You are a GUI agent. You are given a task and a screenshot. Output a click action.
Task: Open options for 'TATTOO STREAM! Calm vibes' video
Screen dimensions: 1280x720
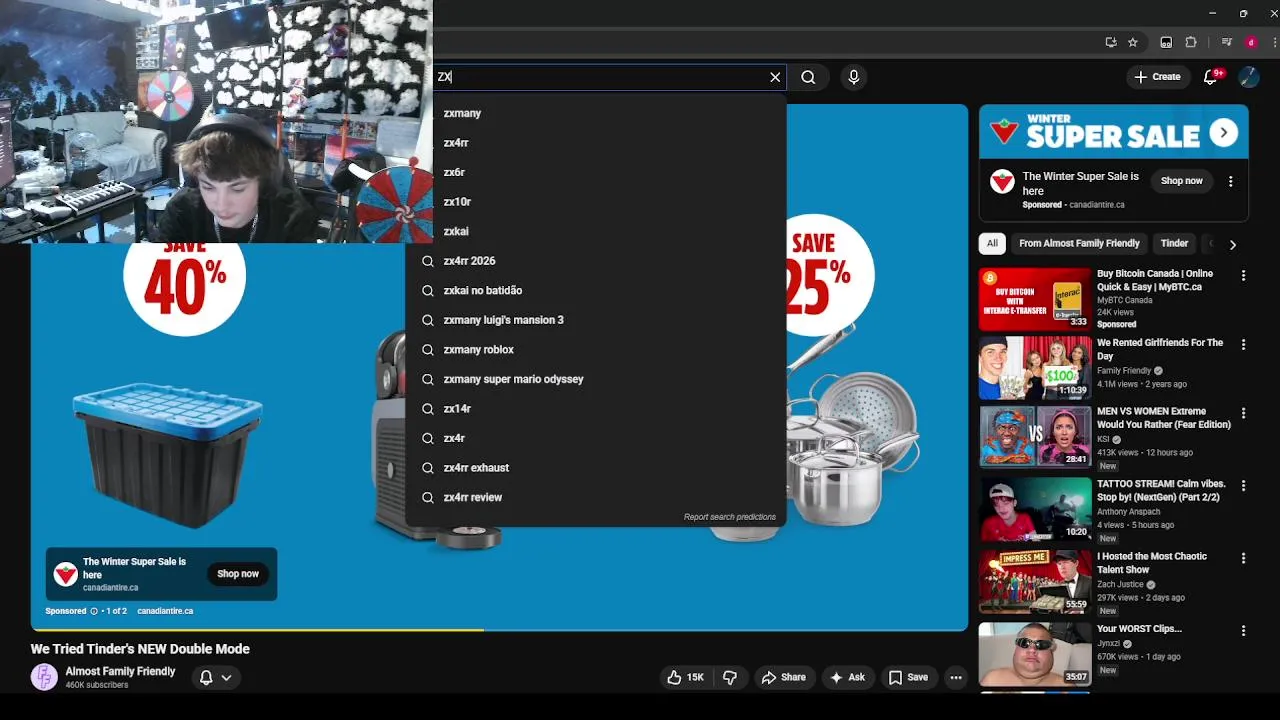[x=1244, y=485]
